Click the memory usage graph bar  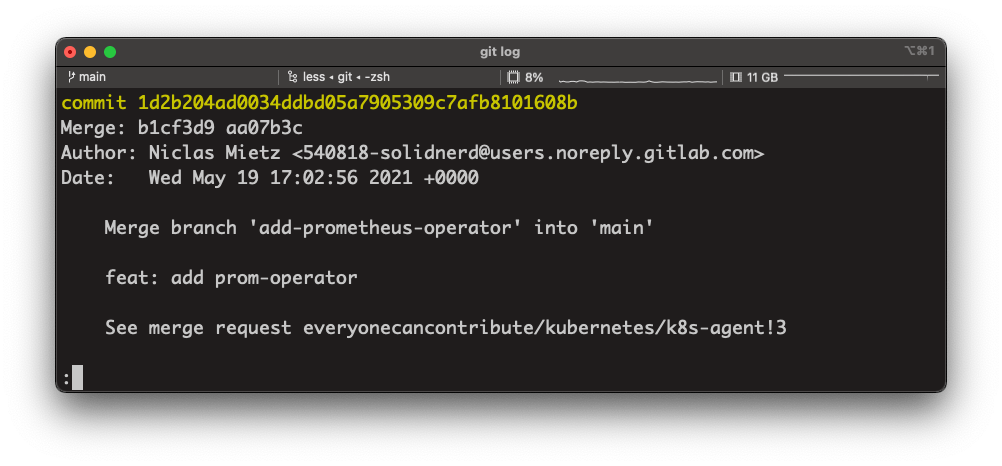tap(861, 77)
